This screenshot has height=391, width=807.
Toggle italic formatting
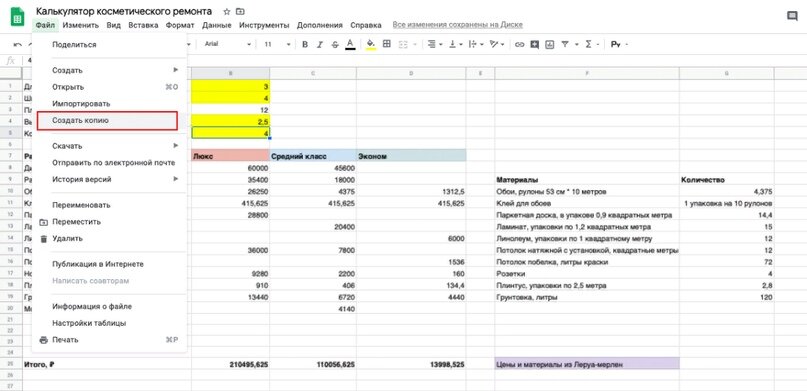pyautogui.click(x=320, y=45)
